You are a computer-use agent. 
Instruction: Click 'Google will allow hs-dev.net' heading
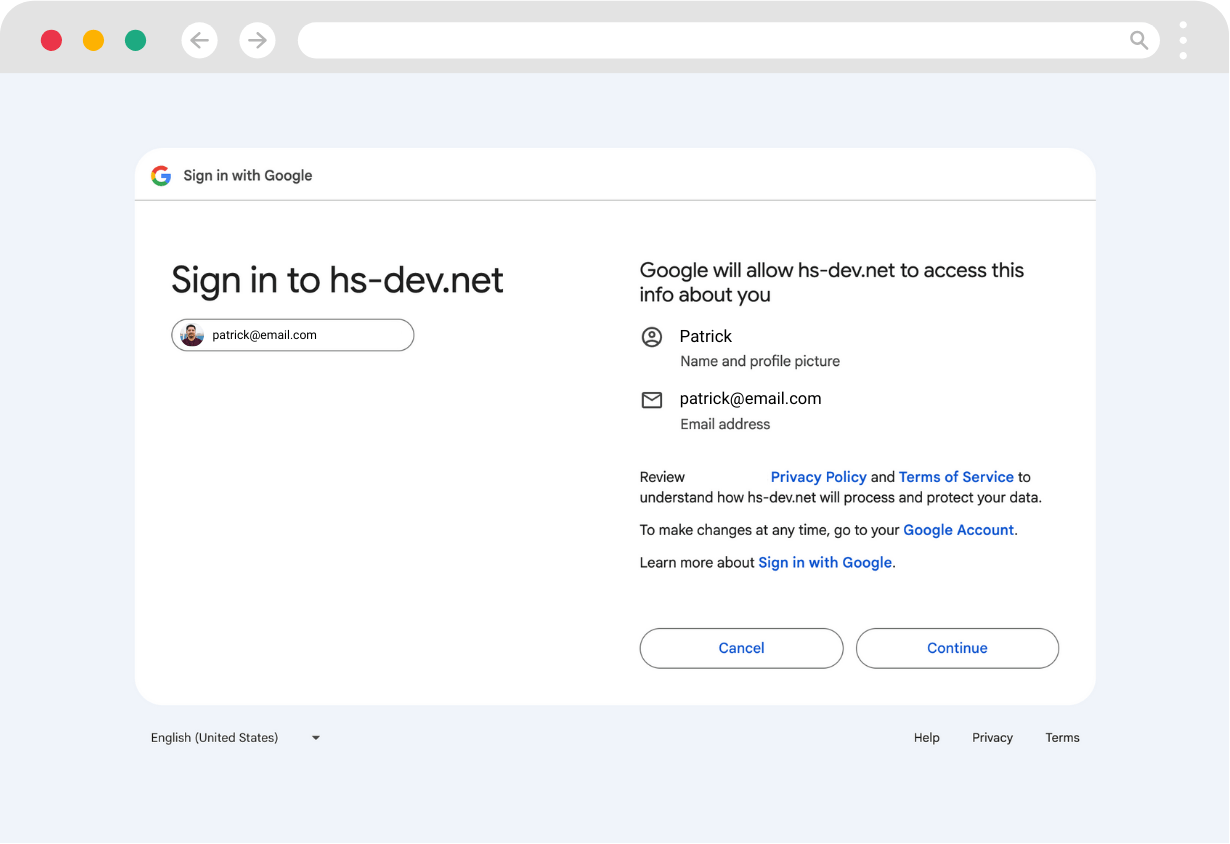[x=832, y=282]
